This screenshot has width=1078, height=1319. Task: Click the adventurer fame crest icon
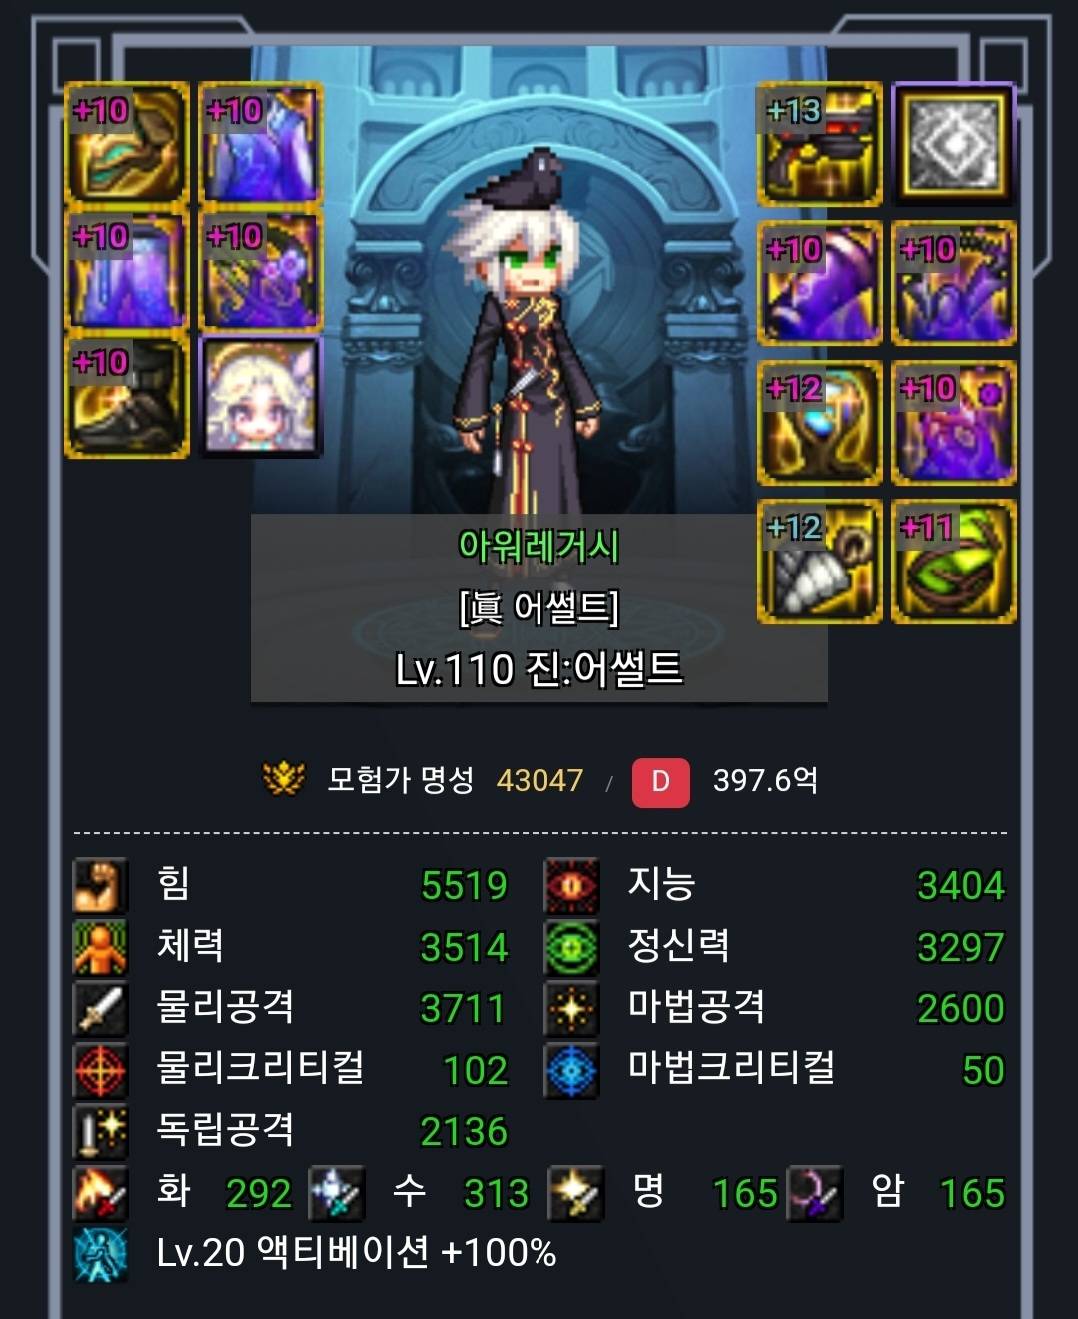click(283, 779)
